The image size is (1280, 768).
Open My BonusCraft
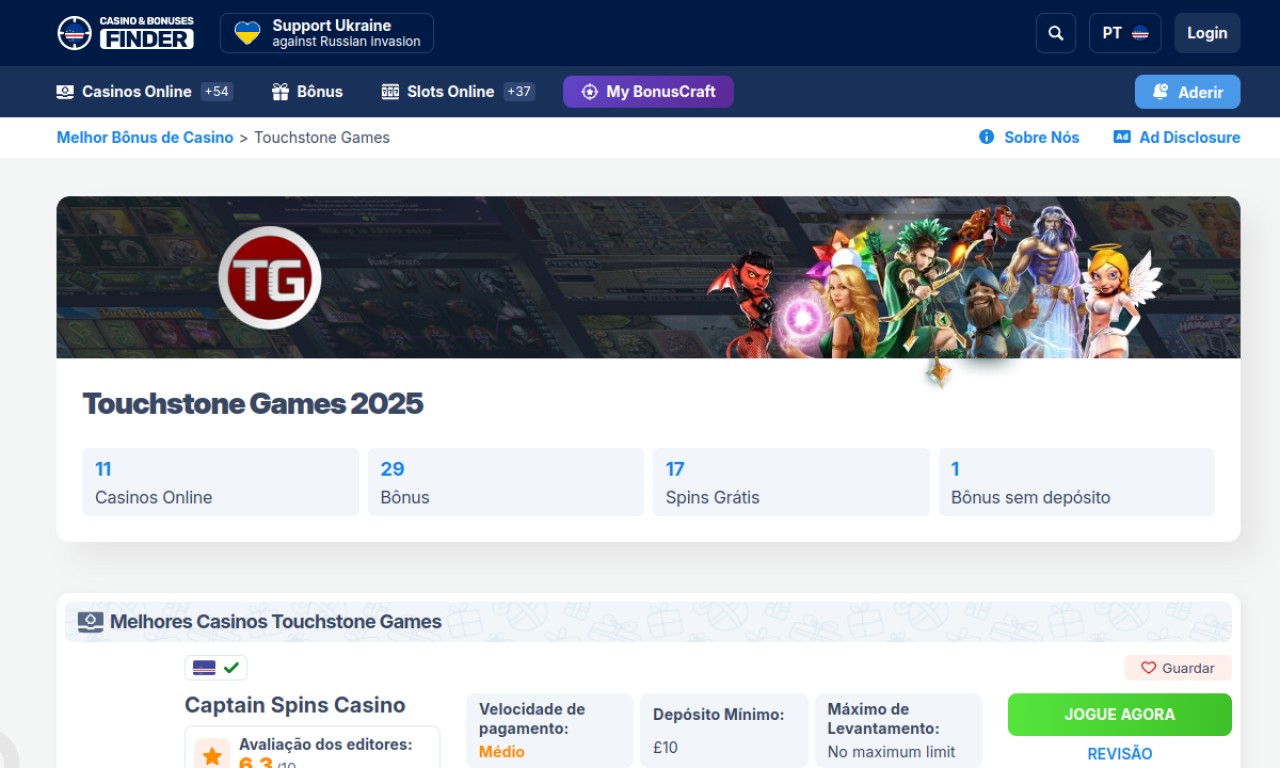tap(648, 91)
